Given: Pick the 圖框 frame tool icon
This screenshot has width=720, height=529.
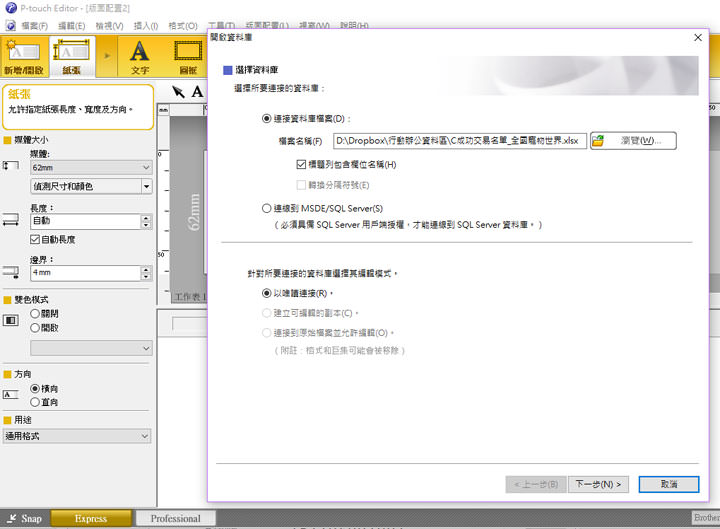Looking at the screenshot, I should click(188, 57).
